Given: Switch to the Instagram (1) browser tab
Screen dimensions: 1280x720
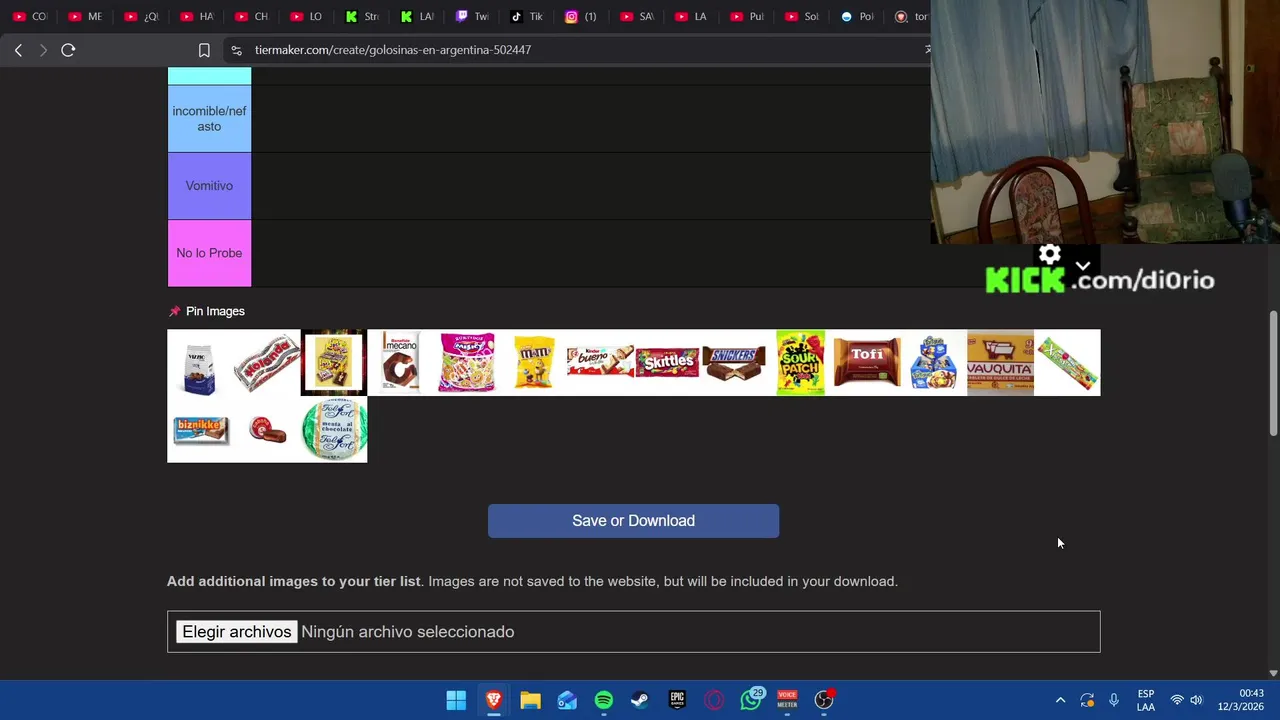Looking at the screenshot, I should [582, 16].
